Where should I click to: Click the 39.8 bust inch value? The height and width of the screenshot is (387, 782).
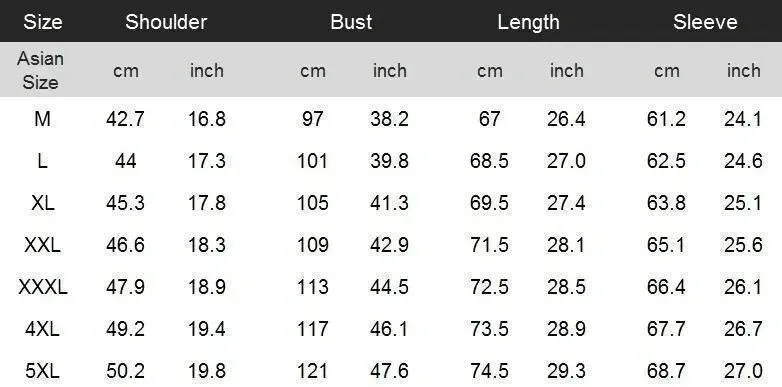390,161
